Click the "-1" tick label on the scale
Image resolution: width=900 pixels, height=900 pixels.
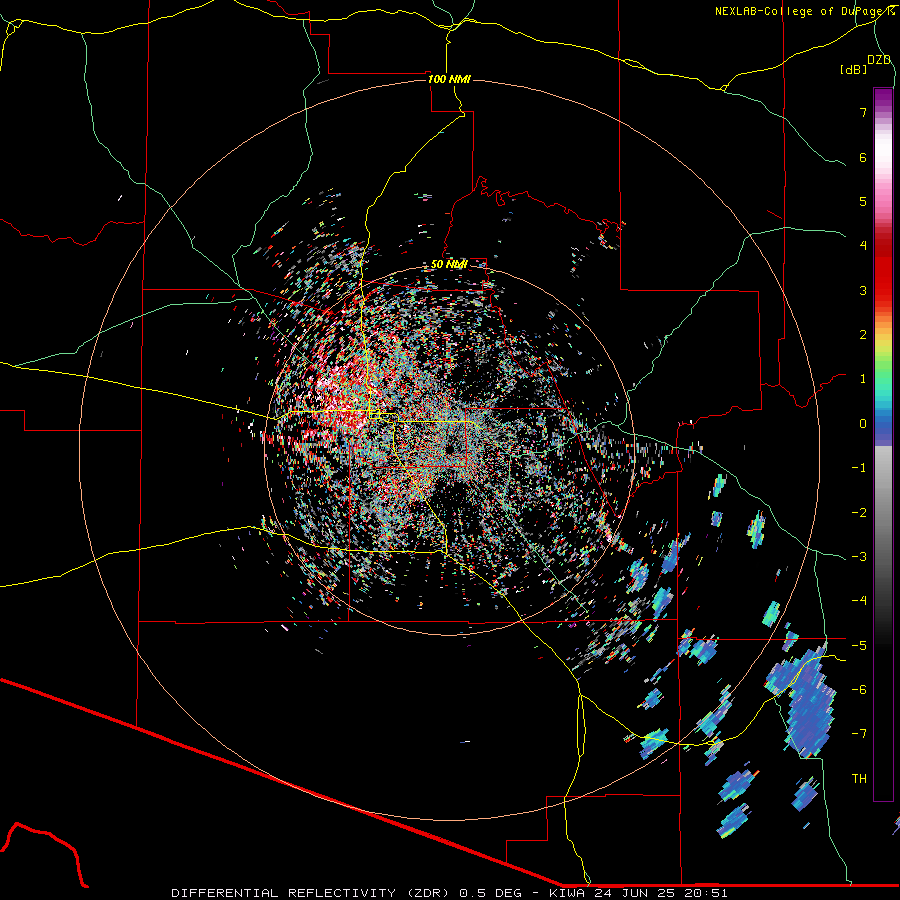859,468
